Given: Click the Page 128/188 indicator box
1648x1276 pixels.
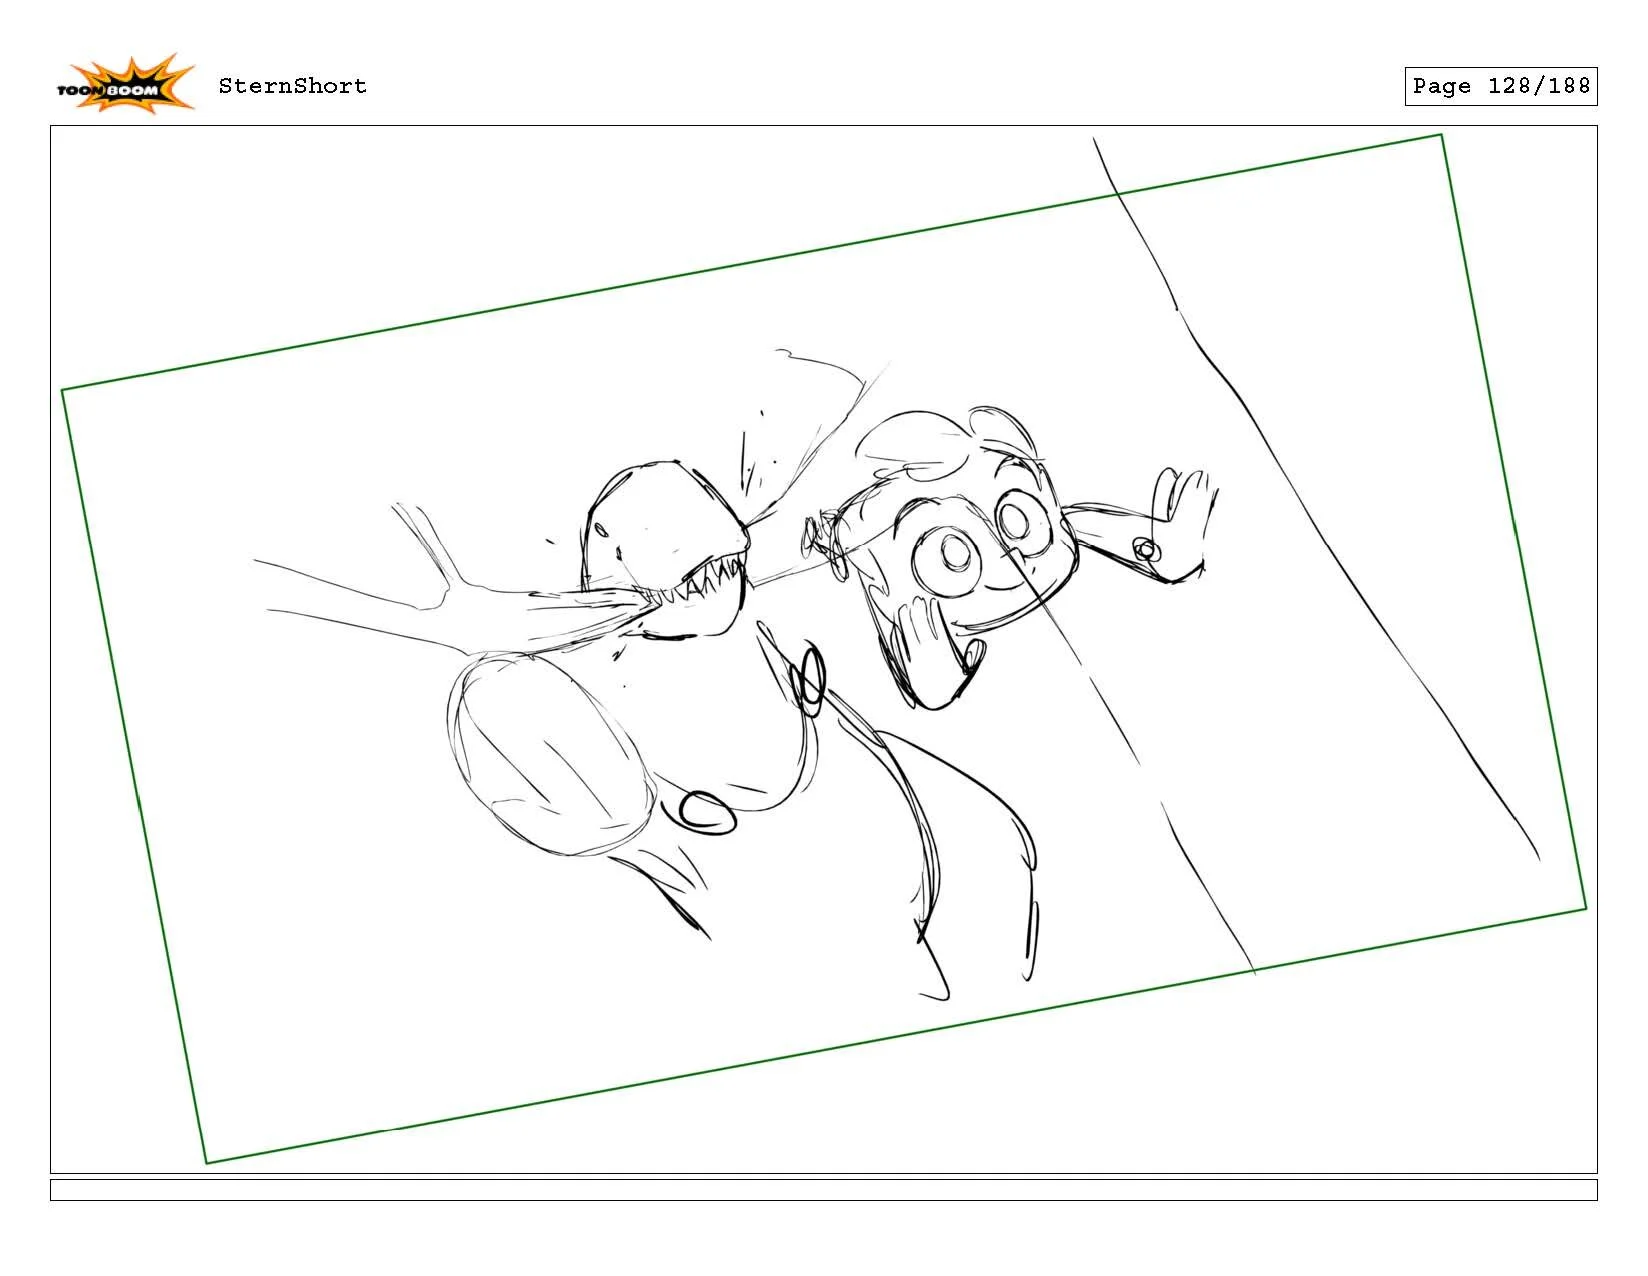Looking at the screenshot, I should [1500, 86].
